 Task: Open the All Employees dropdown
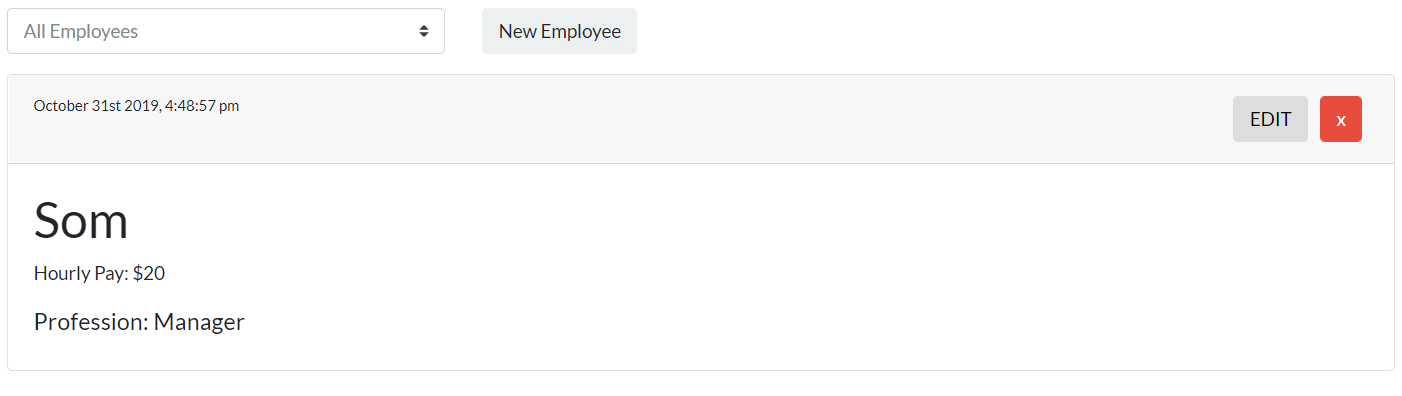click(226, 31)
